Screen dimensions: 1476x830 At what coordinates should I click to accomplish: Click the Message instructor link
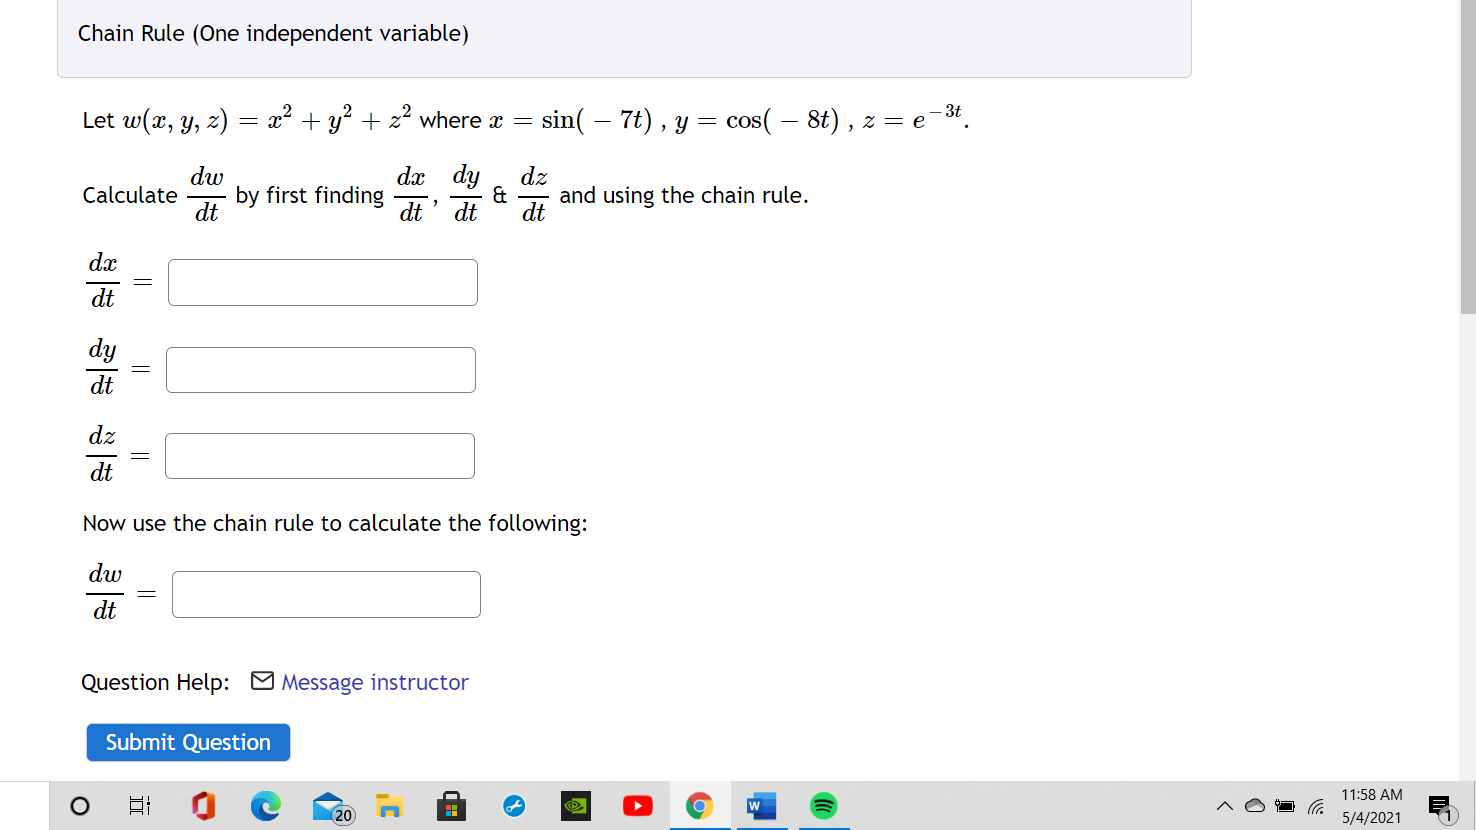pos(375,682)
